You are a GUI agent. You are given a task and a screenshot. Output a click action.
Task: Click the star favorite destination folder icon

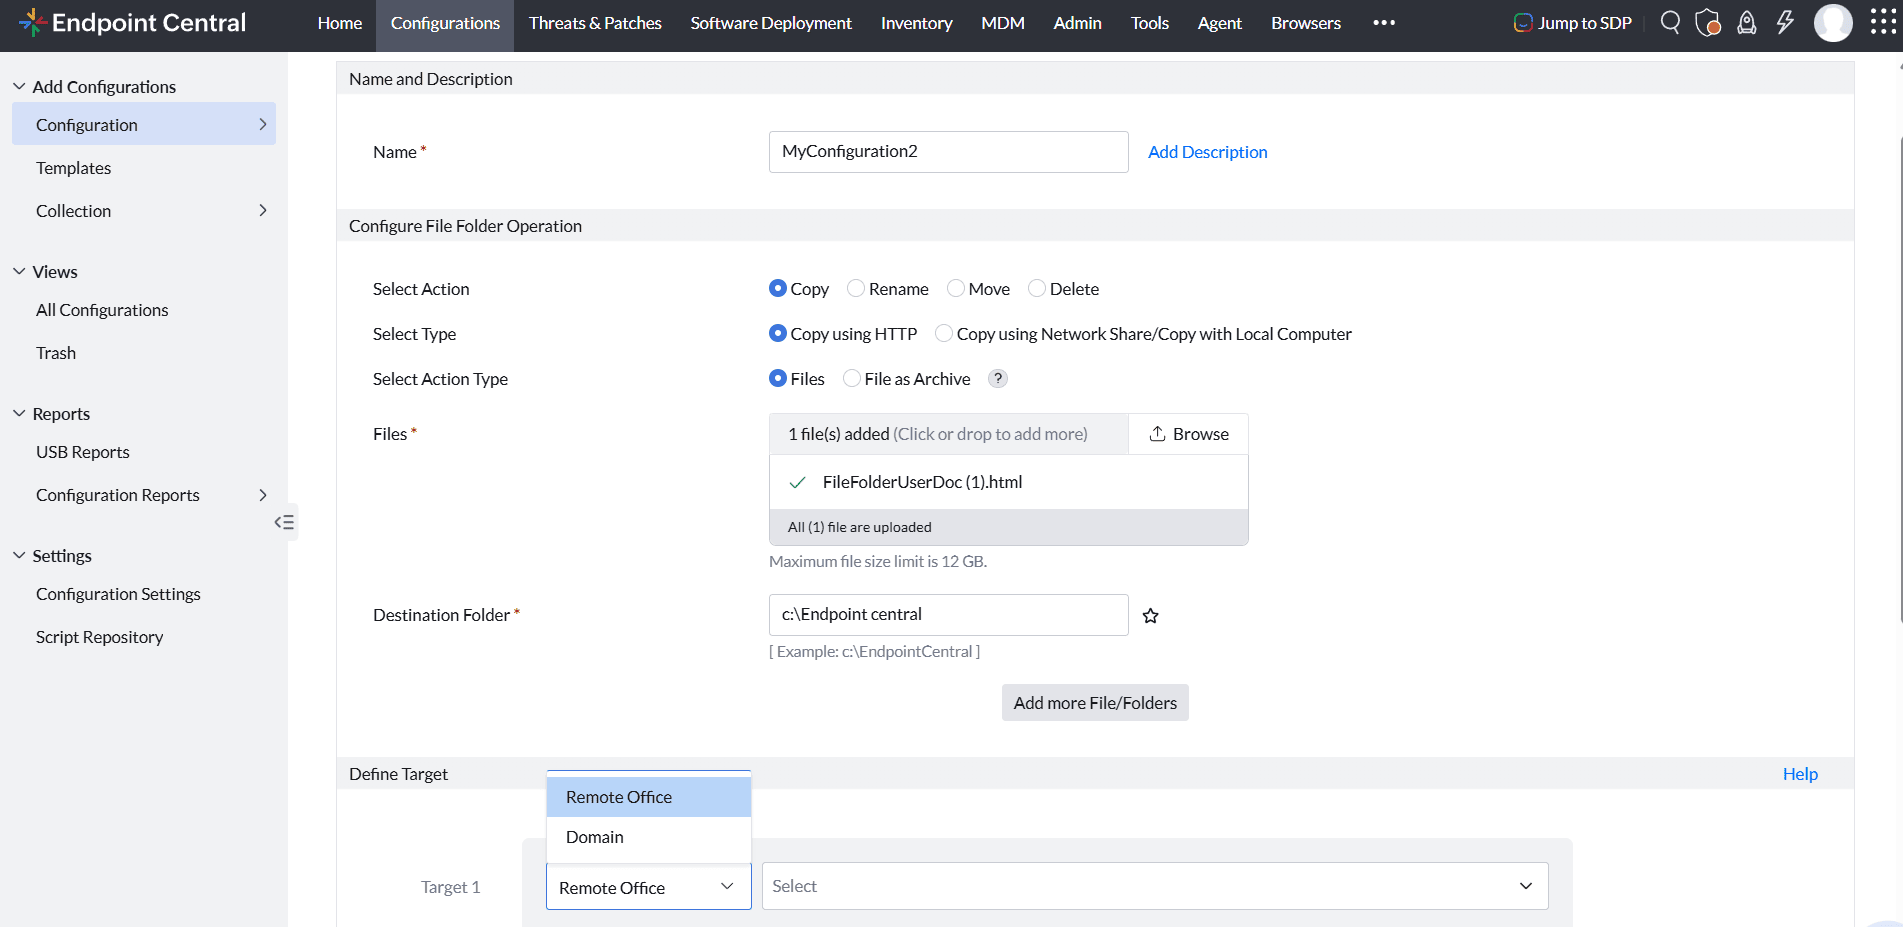(x=1151, y=616)
